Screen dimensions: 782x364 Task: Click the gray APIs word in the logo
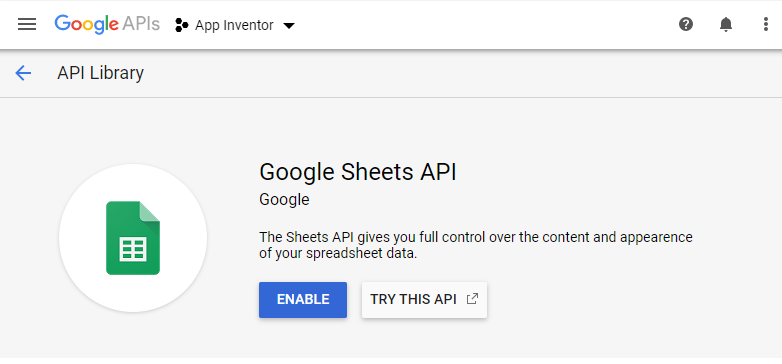click(x=141, y=24)
